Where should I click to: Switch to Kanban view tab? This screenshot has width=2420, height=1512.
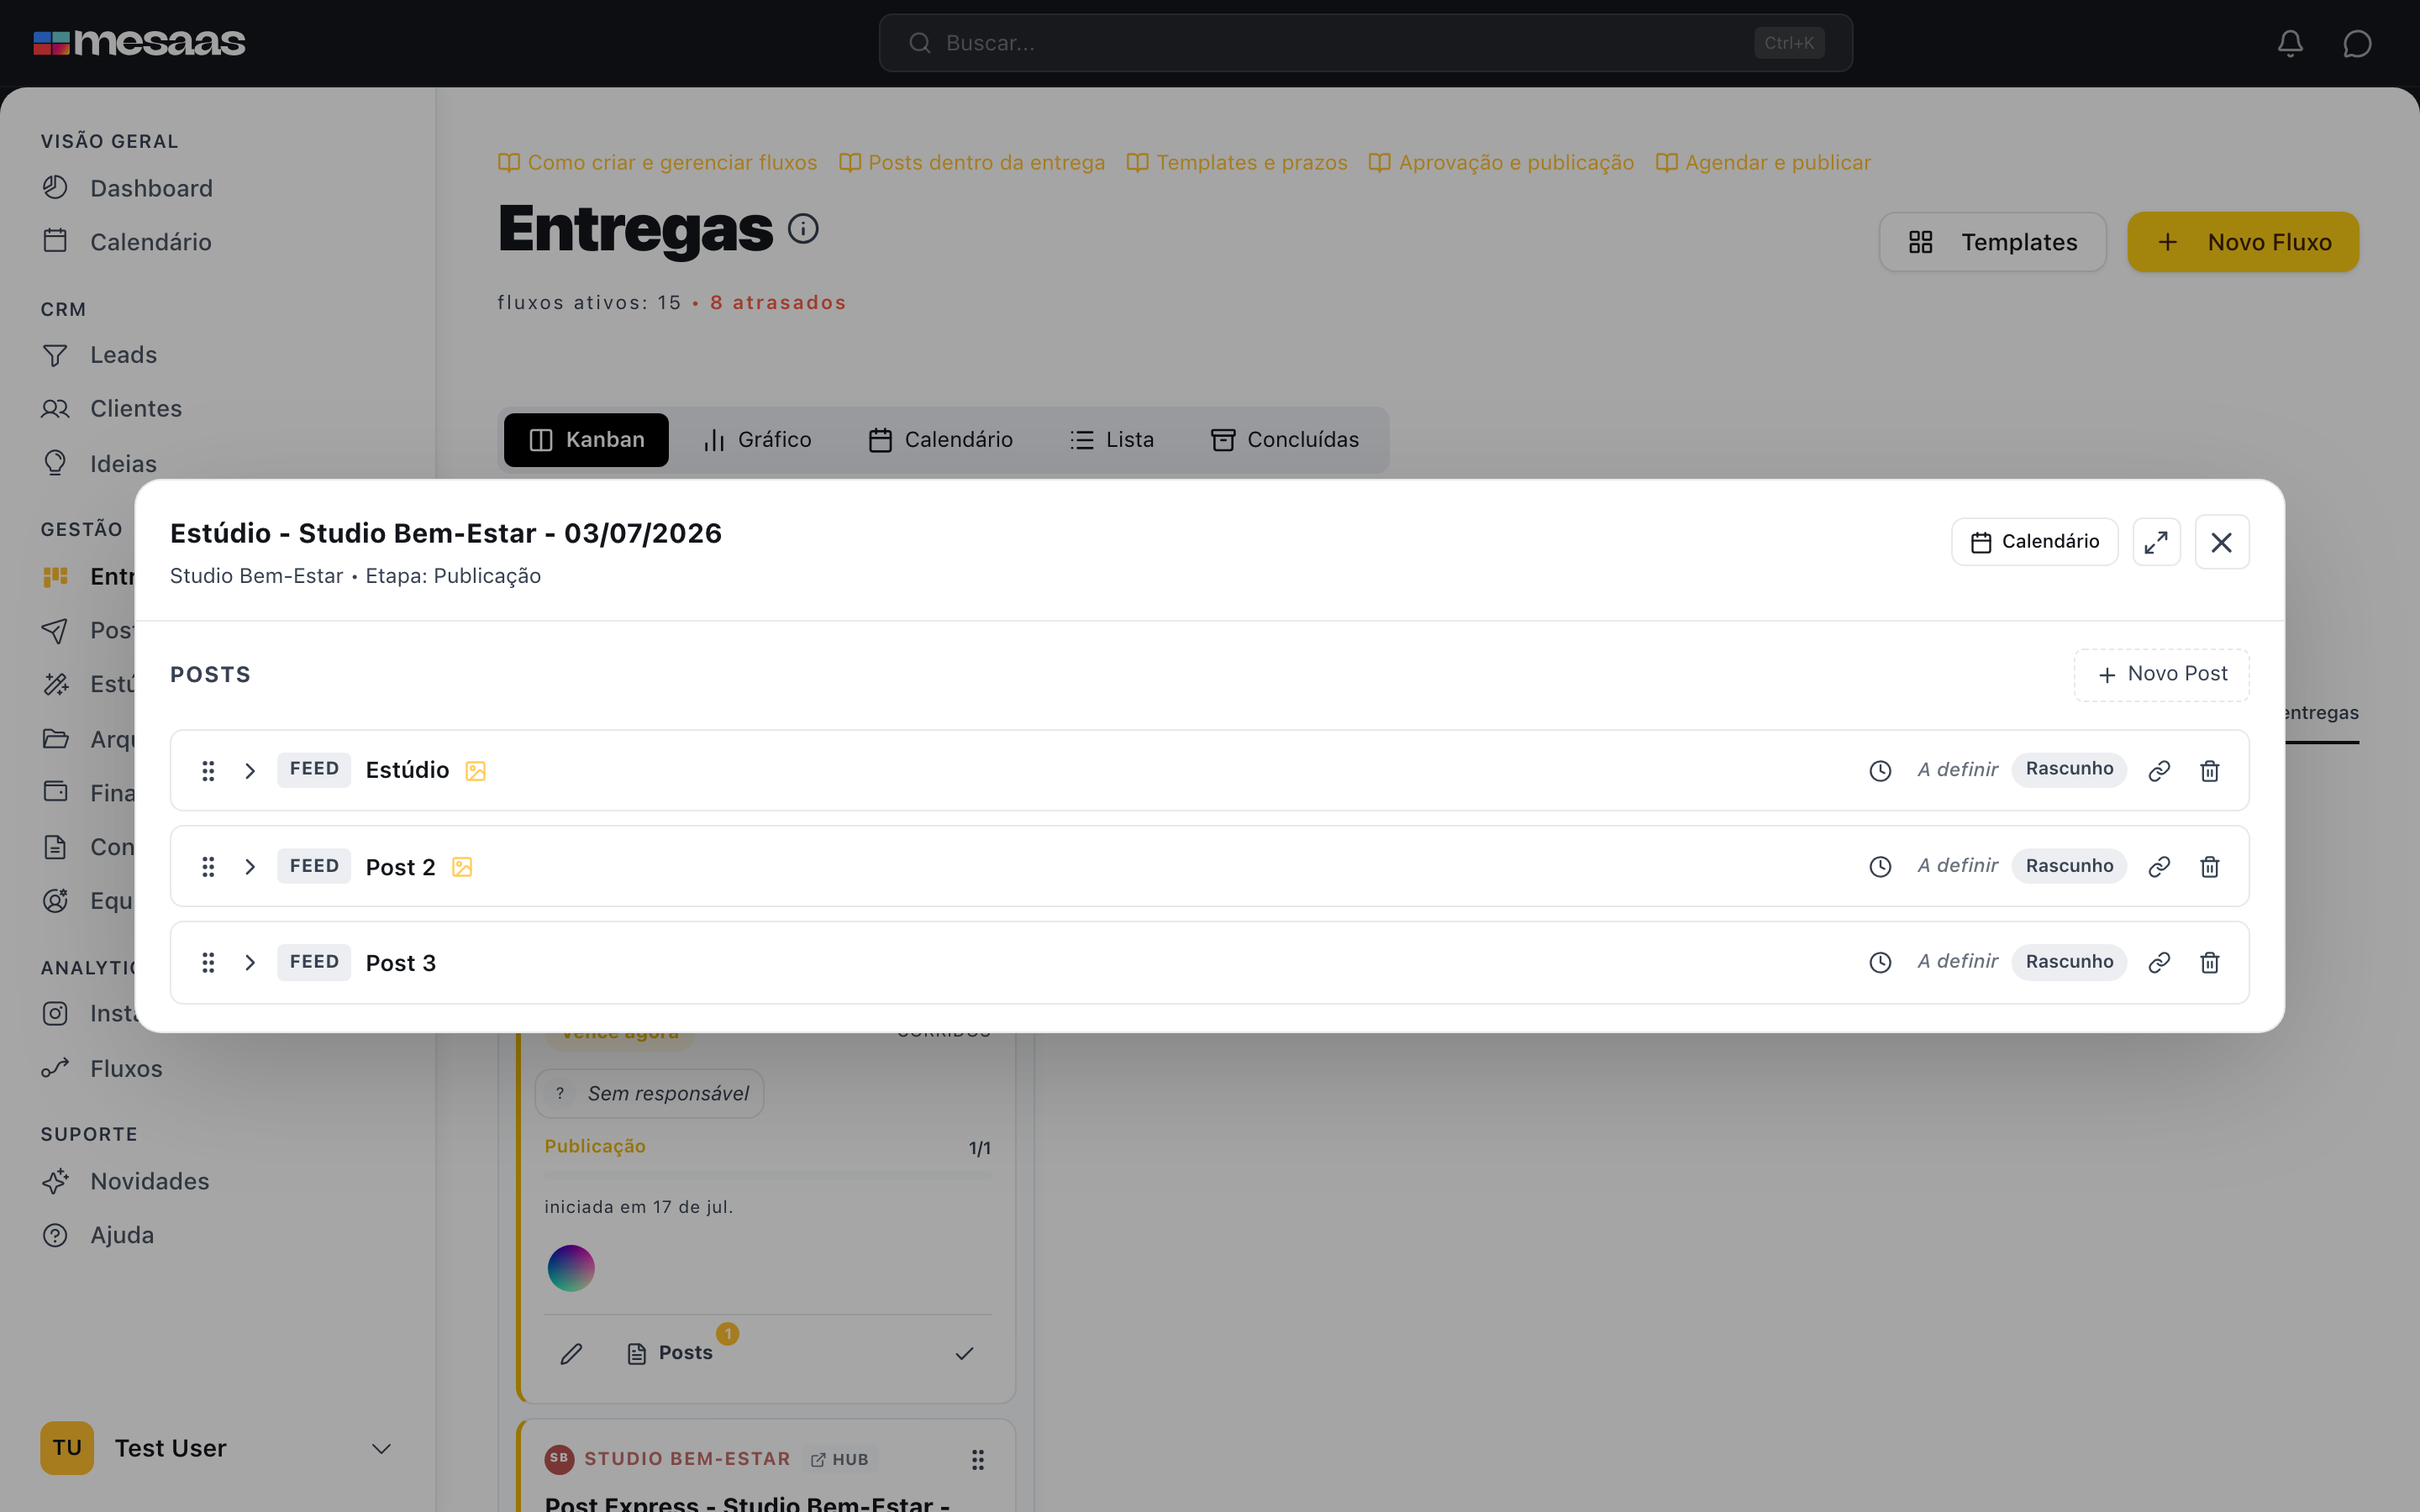pyautogui.click(x=586, y=440)
